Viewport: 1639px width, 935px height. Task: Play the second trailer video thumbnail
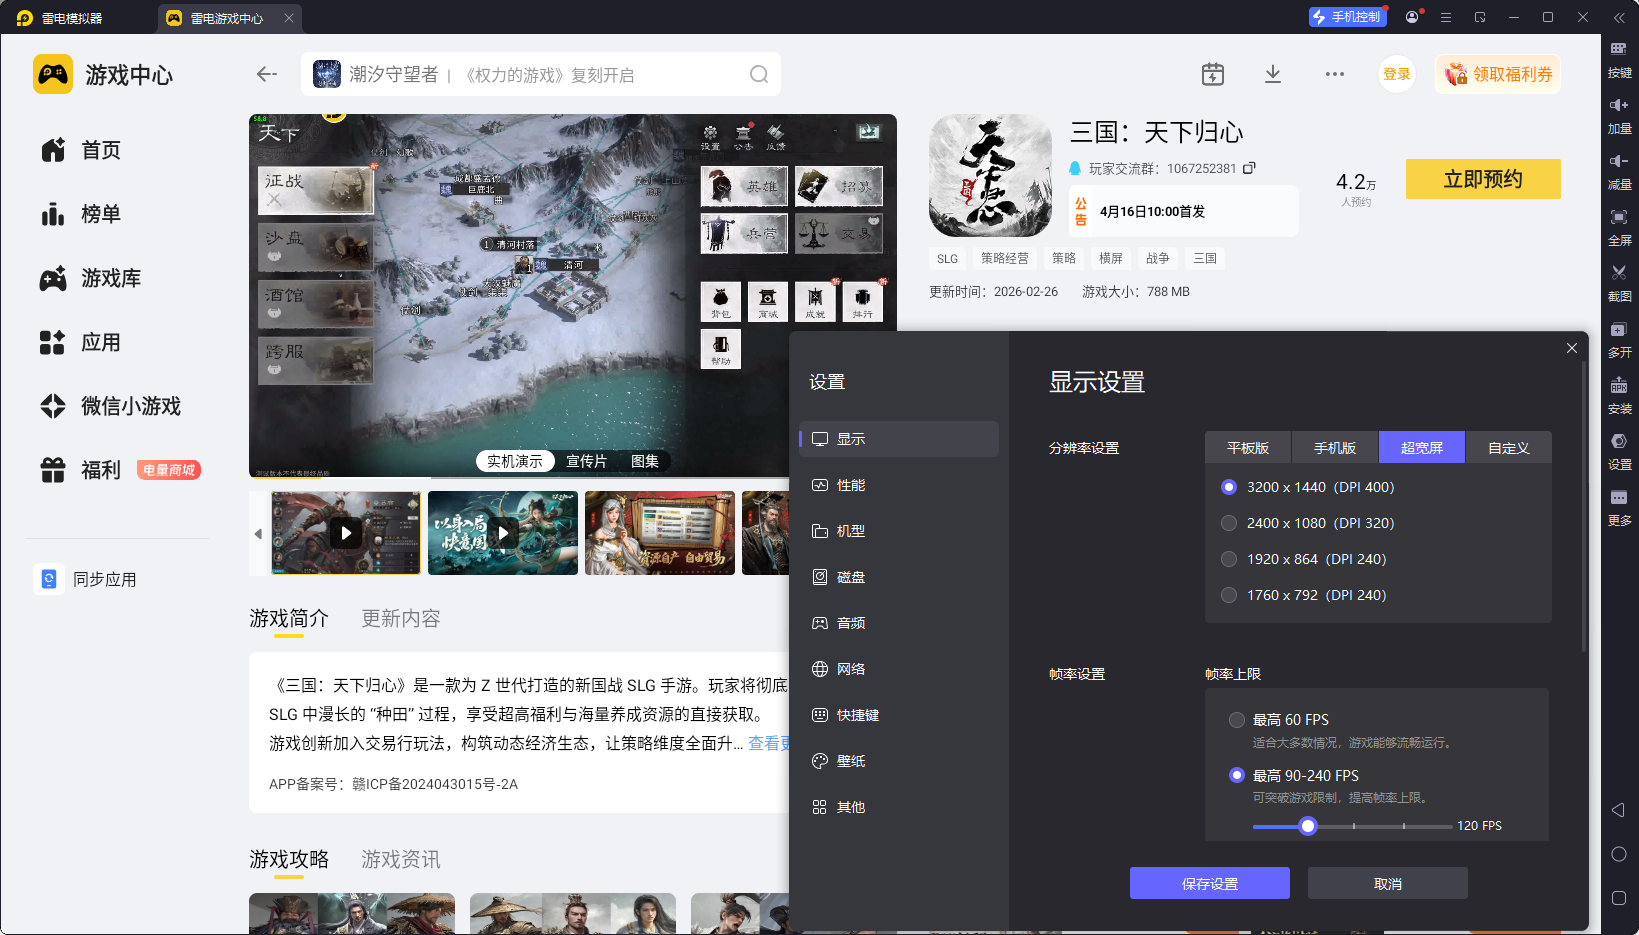pyautogui.click(x=503, y=533)
